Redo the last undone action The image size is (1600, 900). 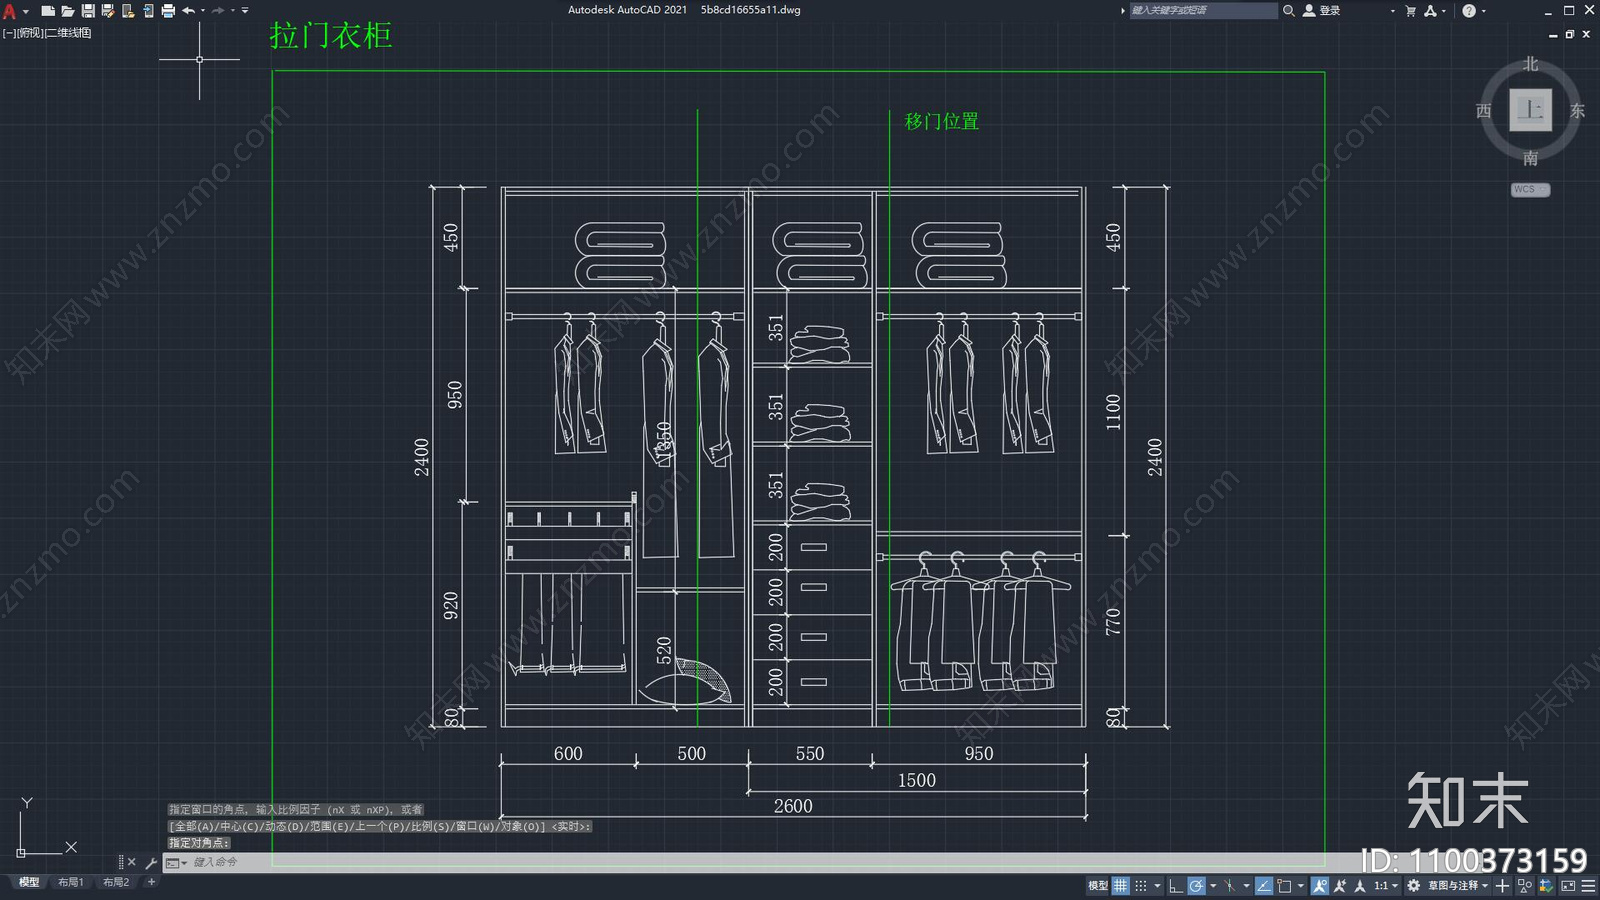click(x=218, y=11)
